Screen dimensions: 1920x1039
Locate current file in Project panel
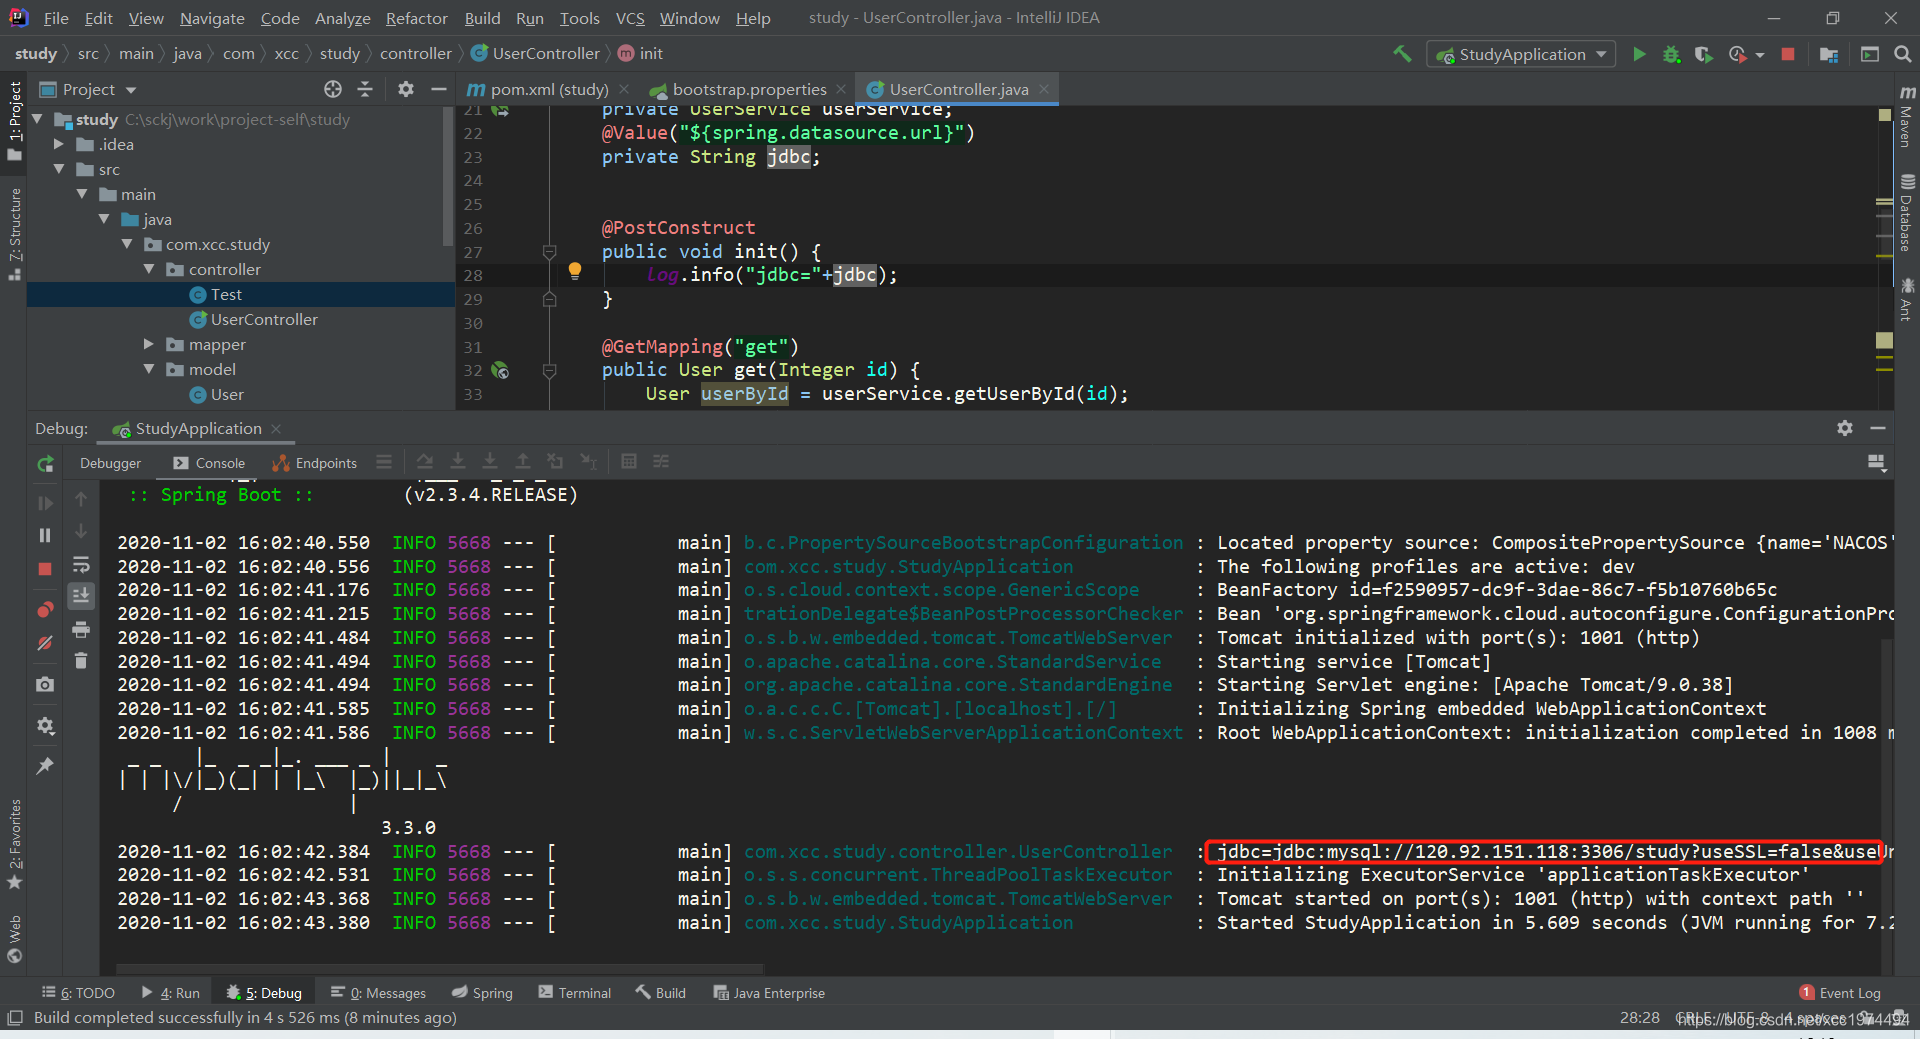(x=333, y=89)
